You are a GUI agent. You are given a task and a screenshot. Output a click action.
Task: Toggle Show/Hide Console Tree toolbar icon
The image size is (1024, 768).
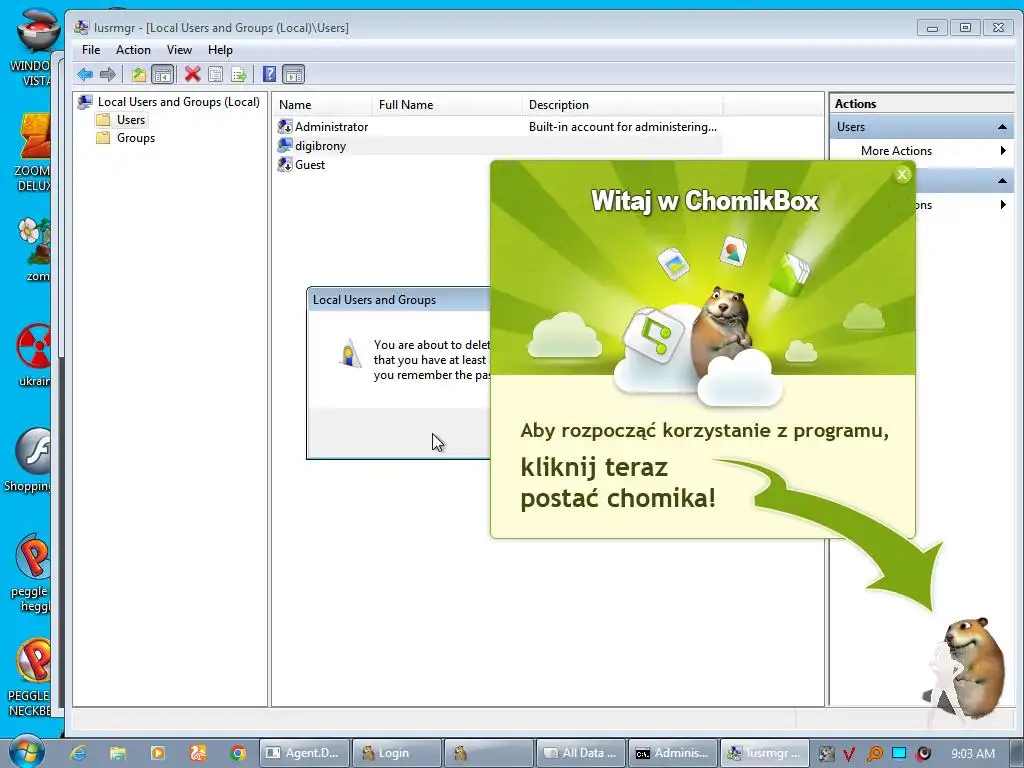pos(162,74)
